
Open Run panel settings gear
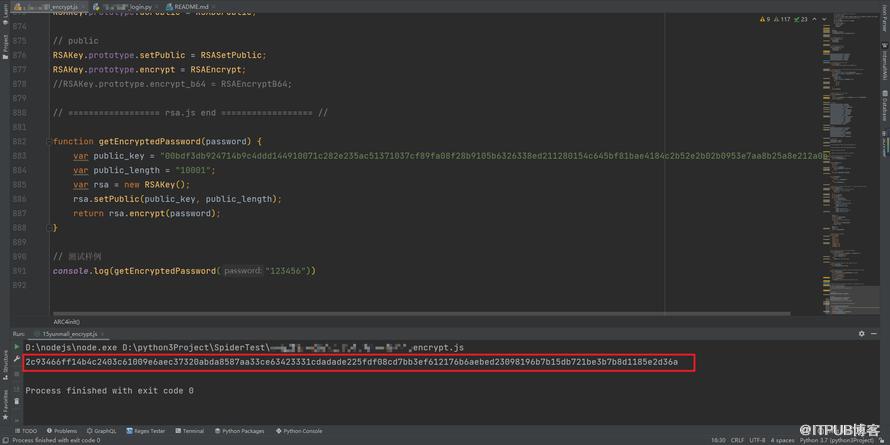[x=862, y=334]
